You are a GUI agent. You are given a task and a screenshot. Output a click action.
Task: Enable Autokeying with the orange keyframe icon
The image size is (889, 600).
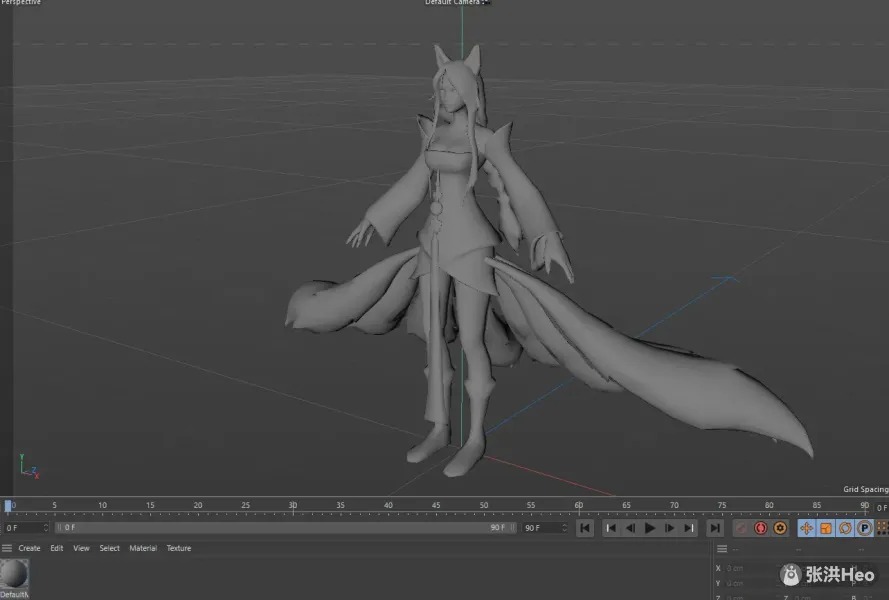(x=780, y=528)
